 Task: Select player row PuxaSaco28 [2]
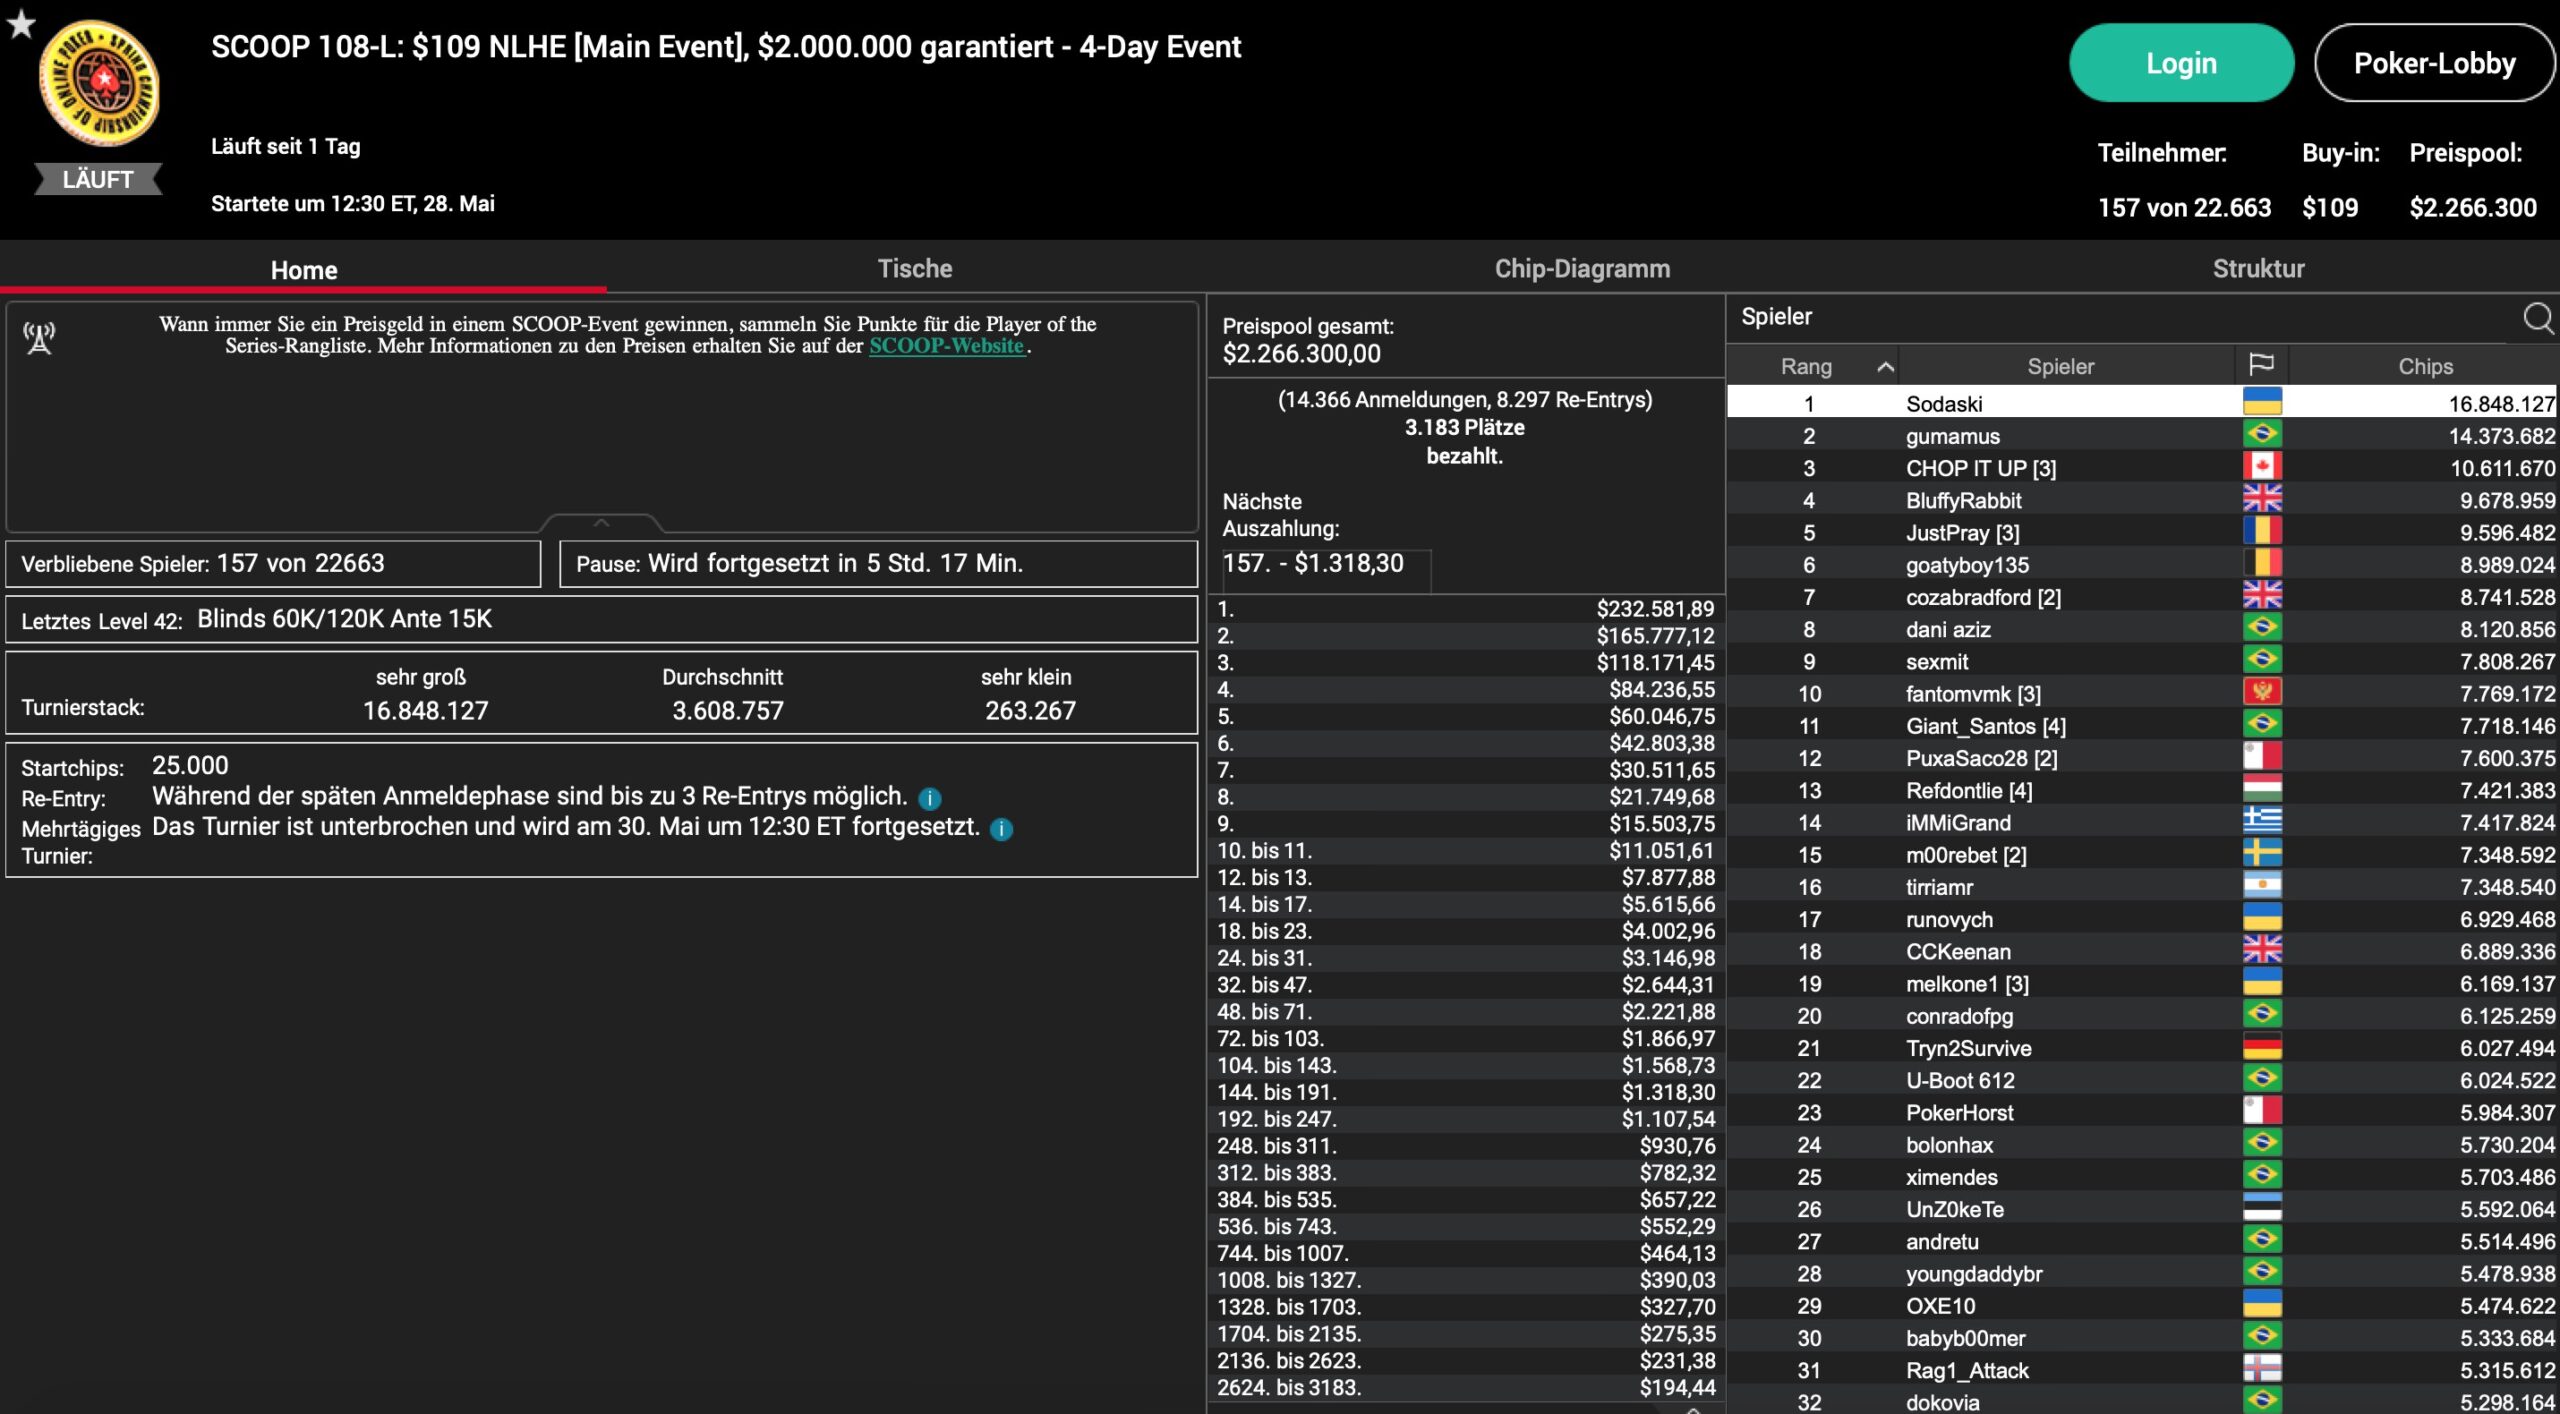tap(2142, 758)
